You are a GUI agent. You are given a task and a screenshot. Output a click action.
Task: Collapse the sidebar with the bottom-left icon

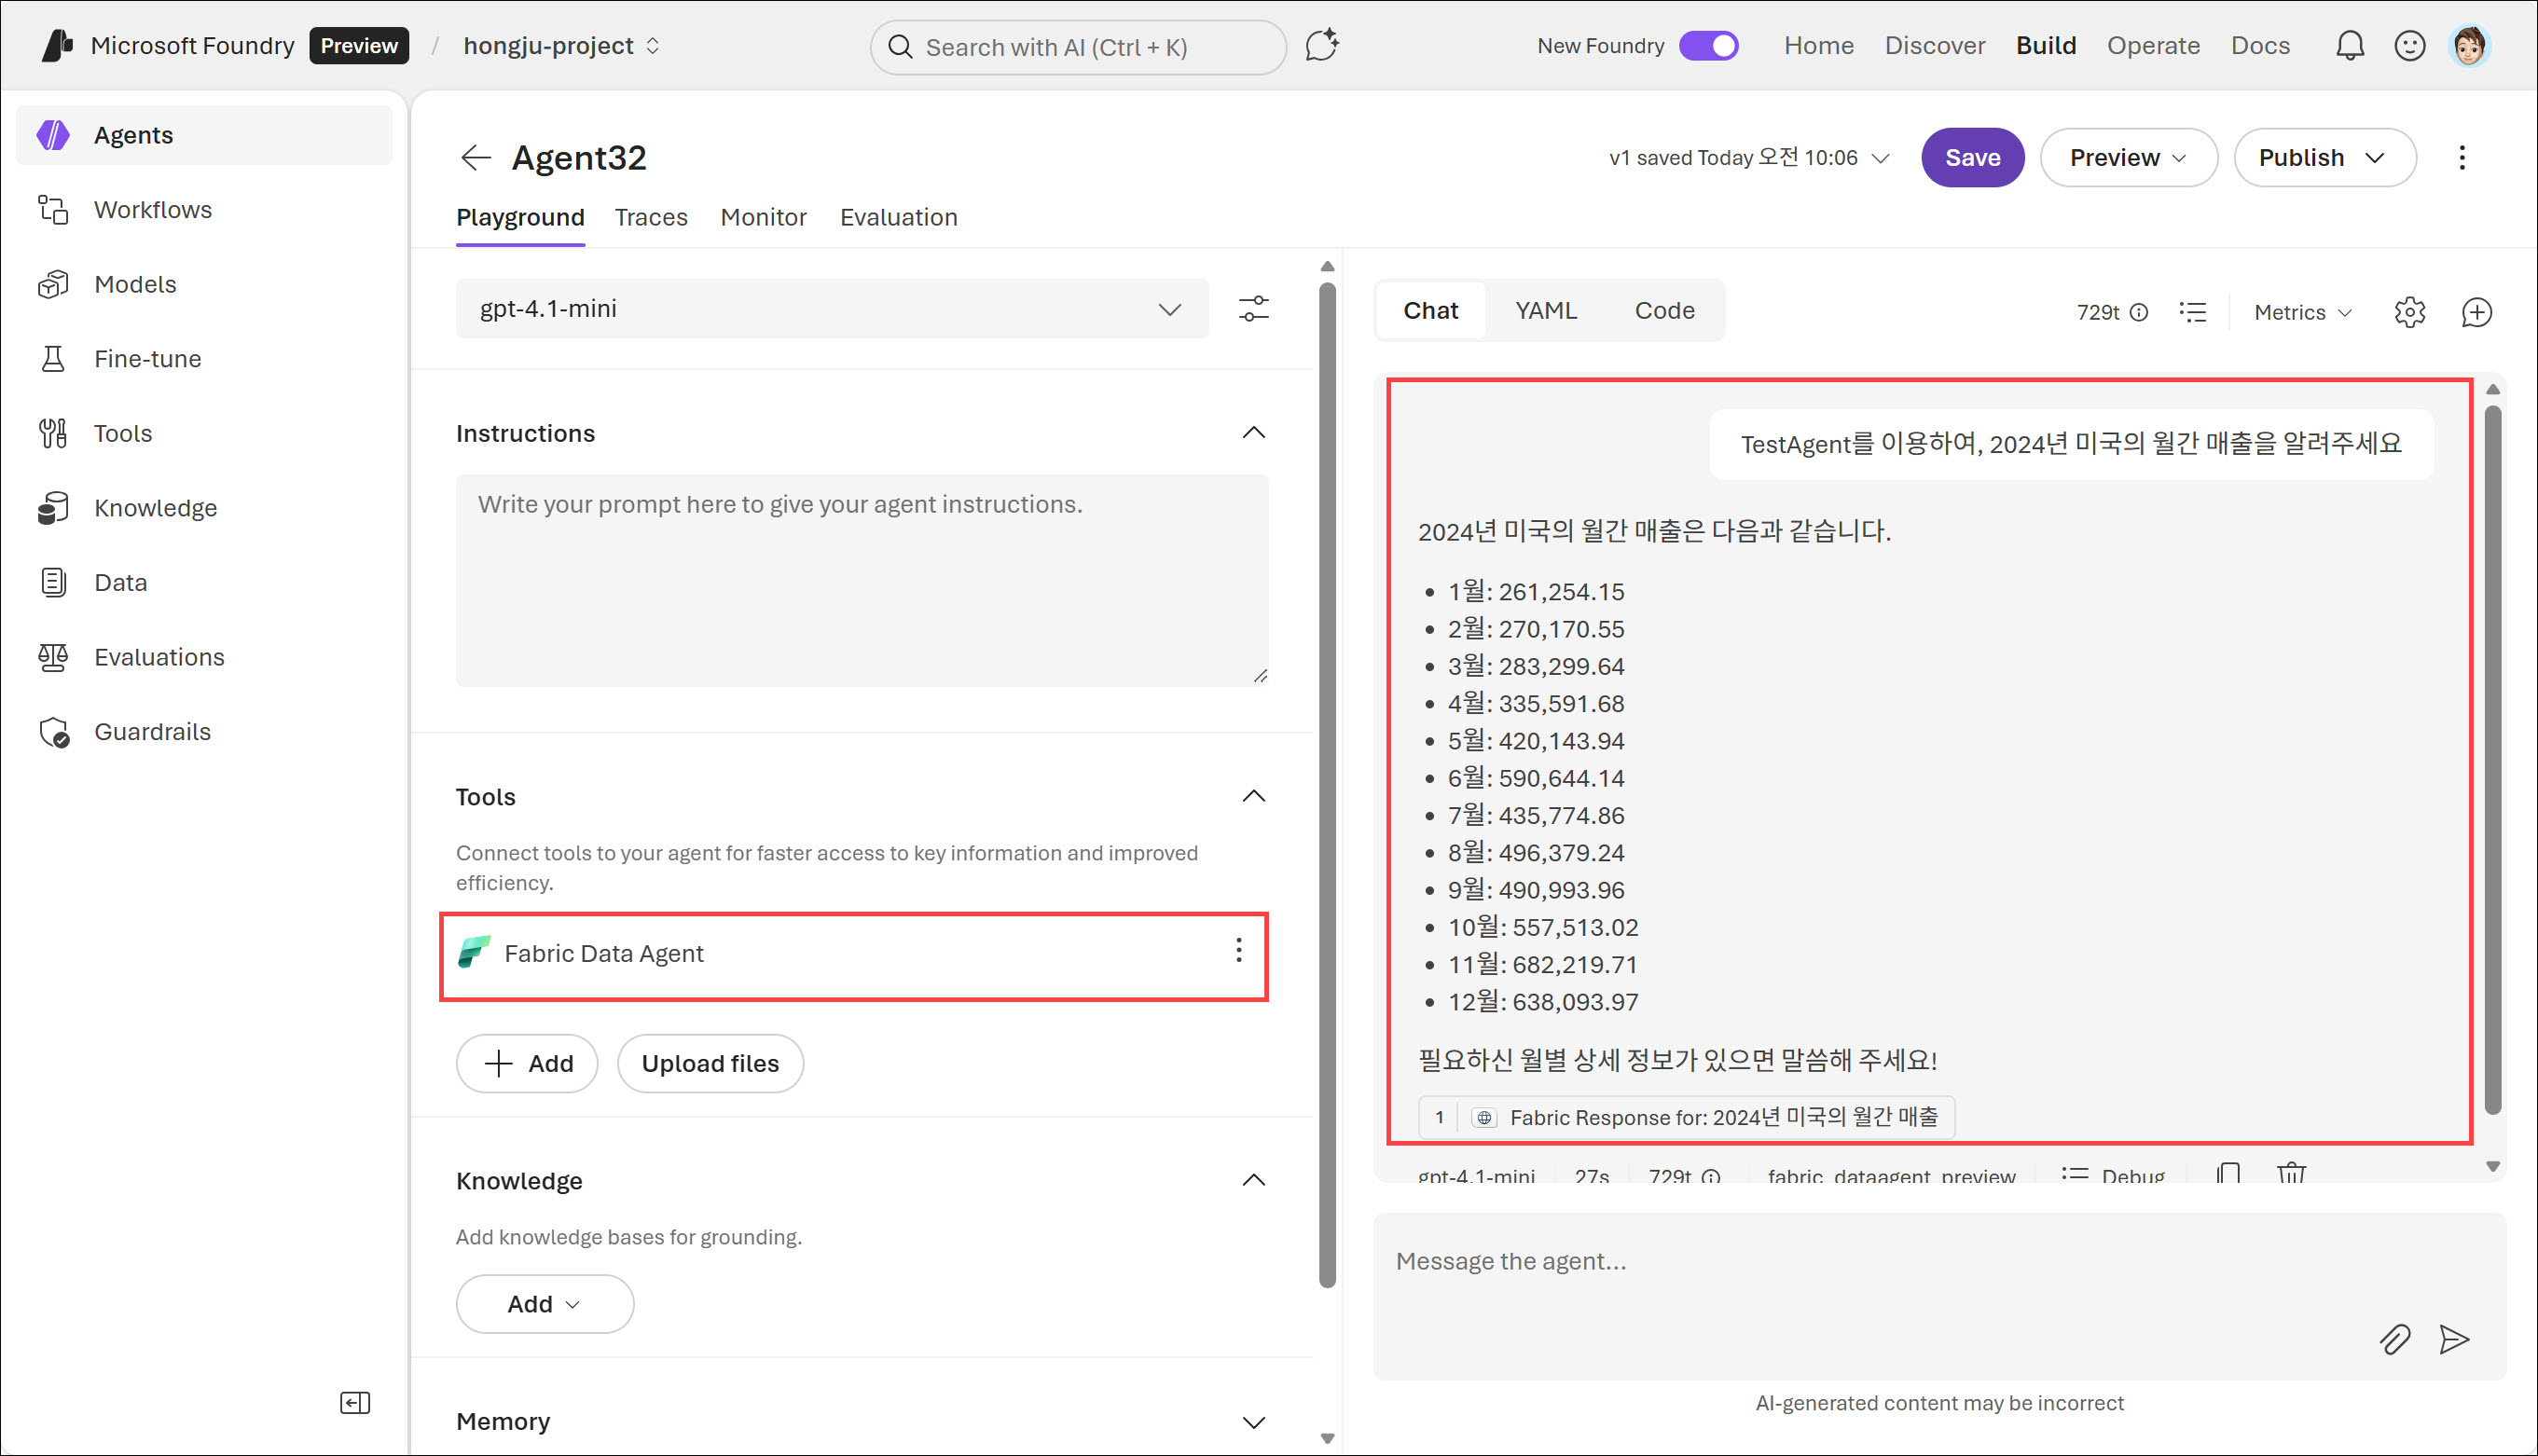(x=355, y=1403)
